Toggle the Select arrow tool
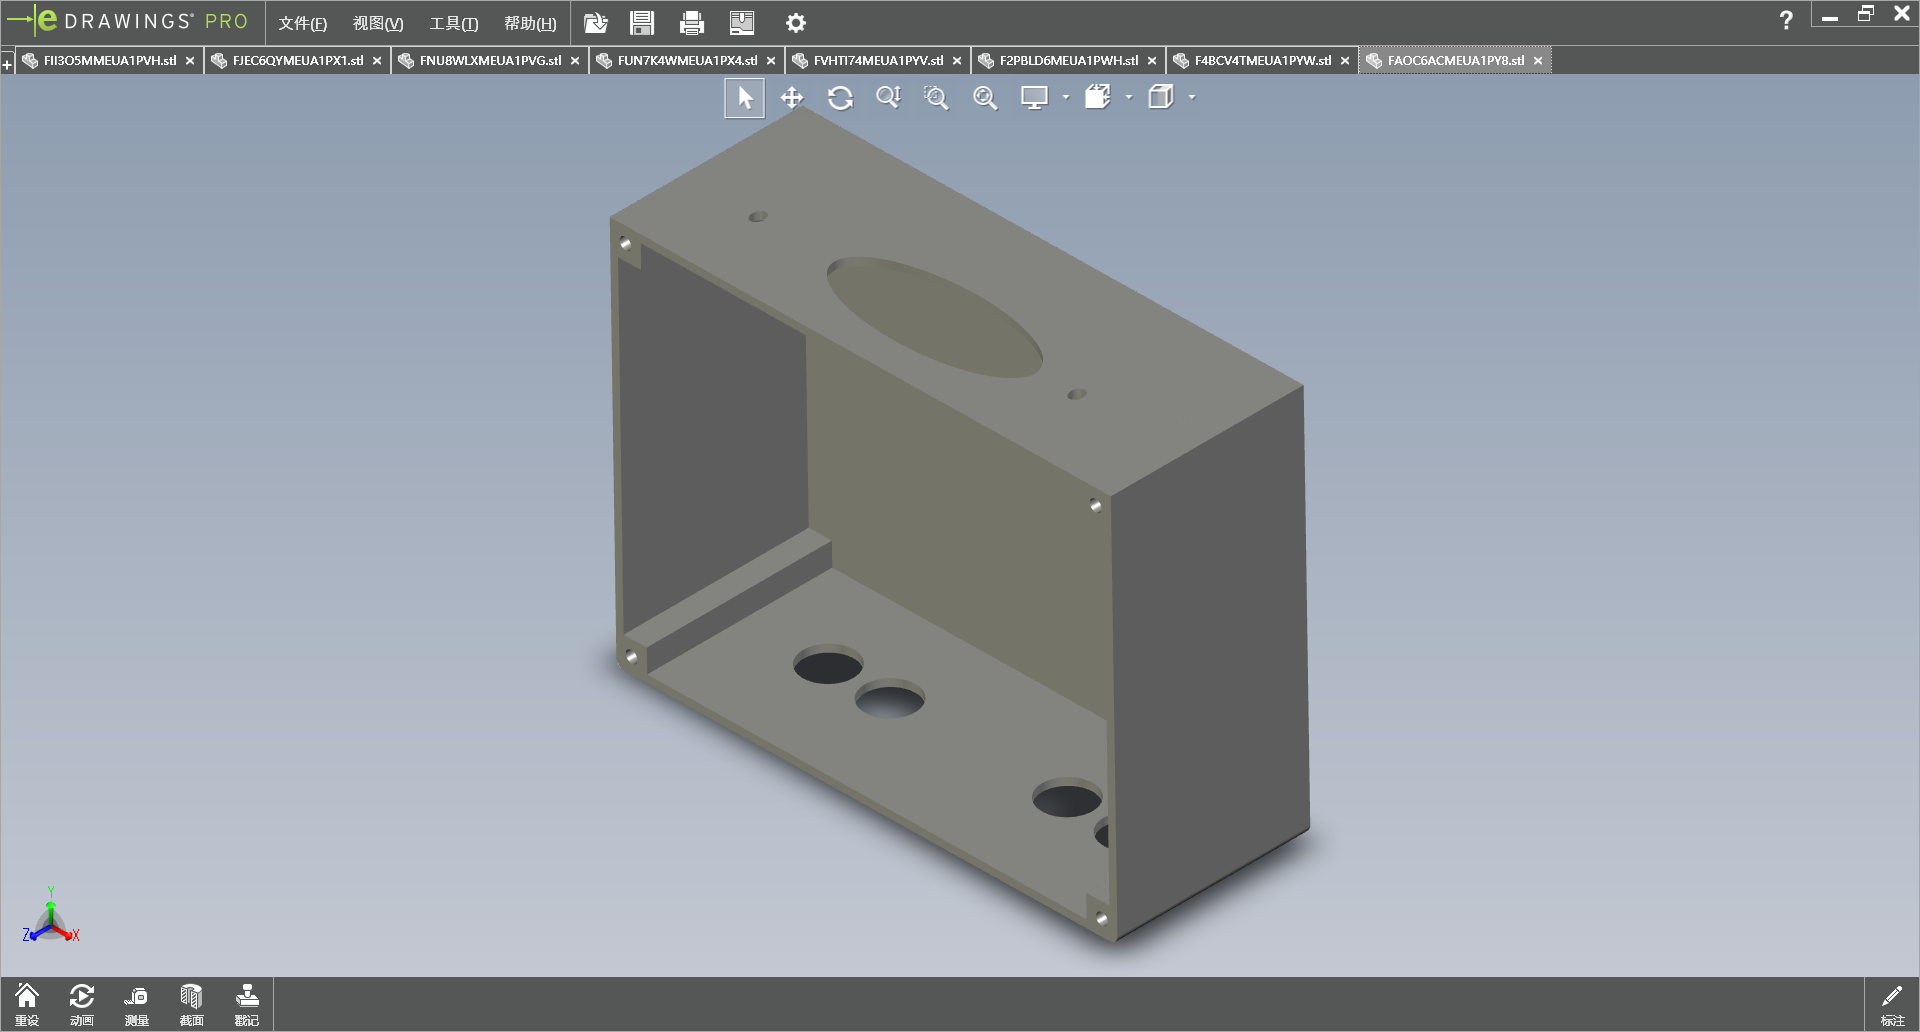 (x=744, y=98)
